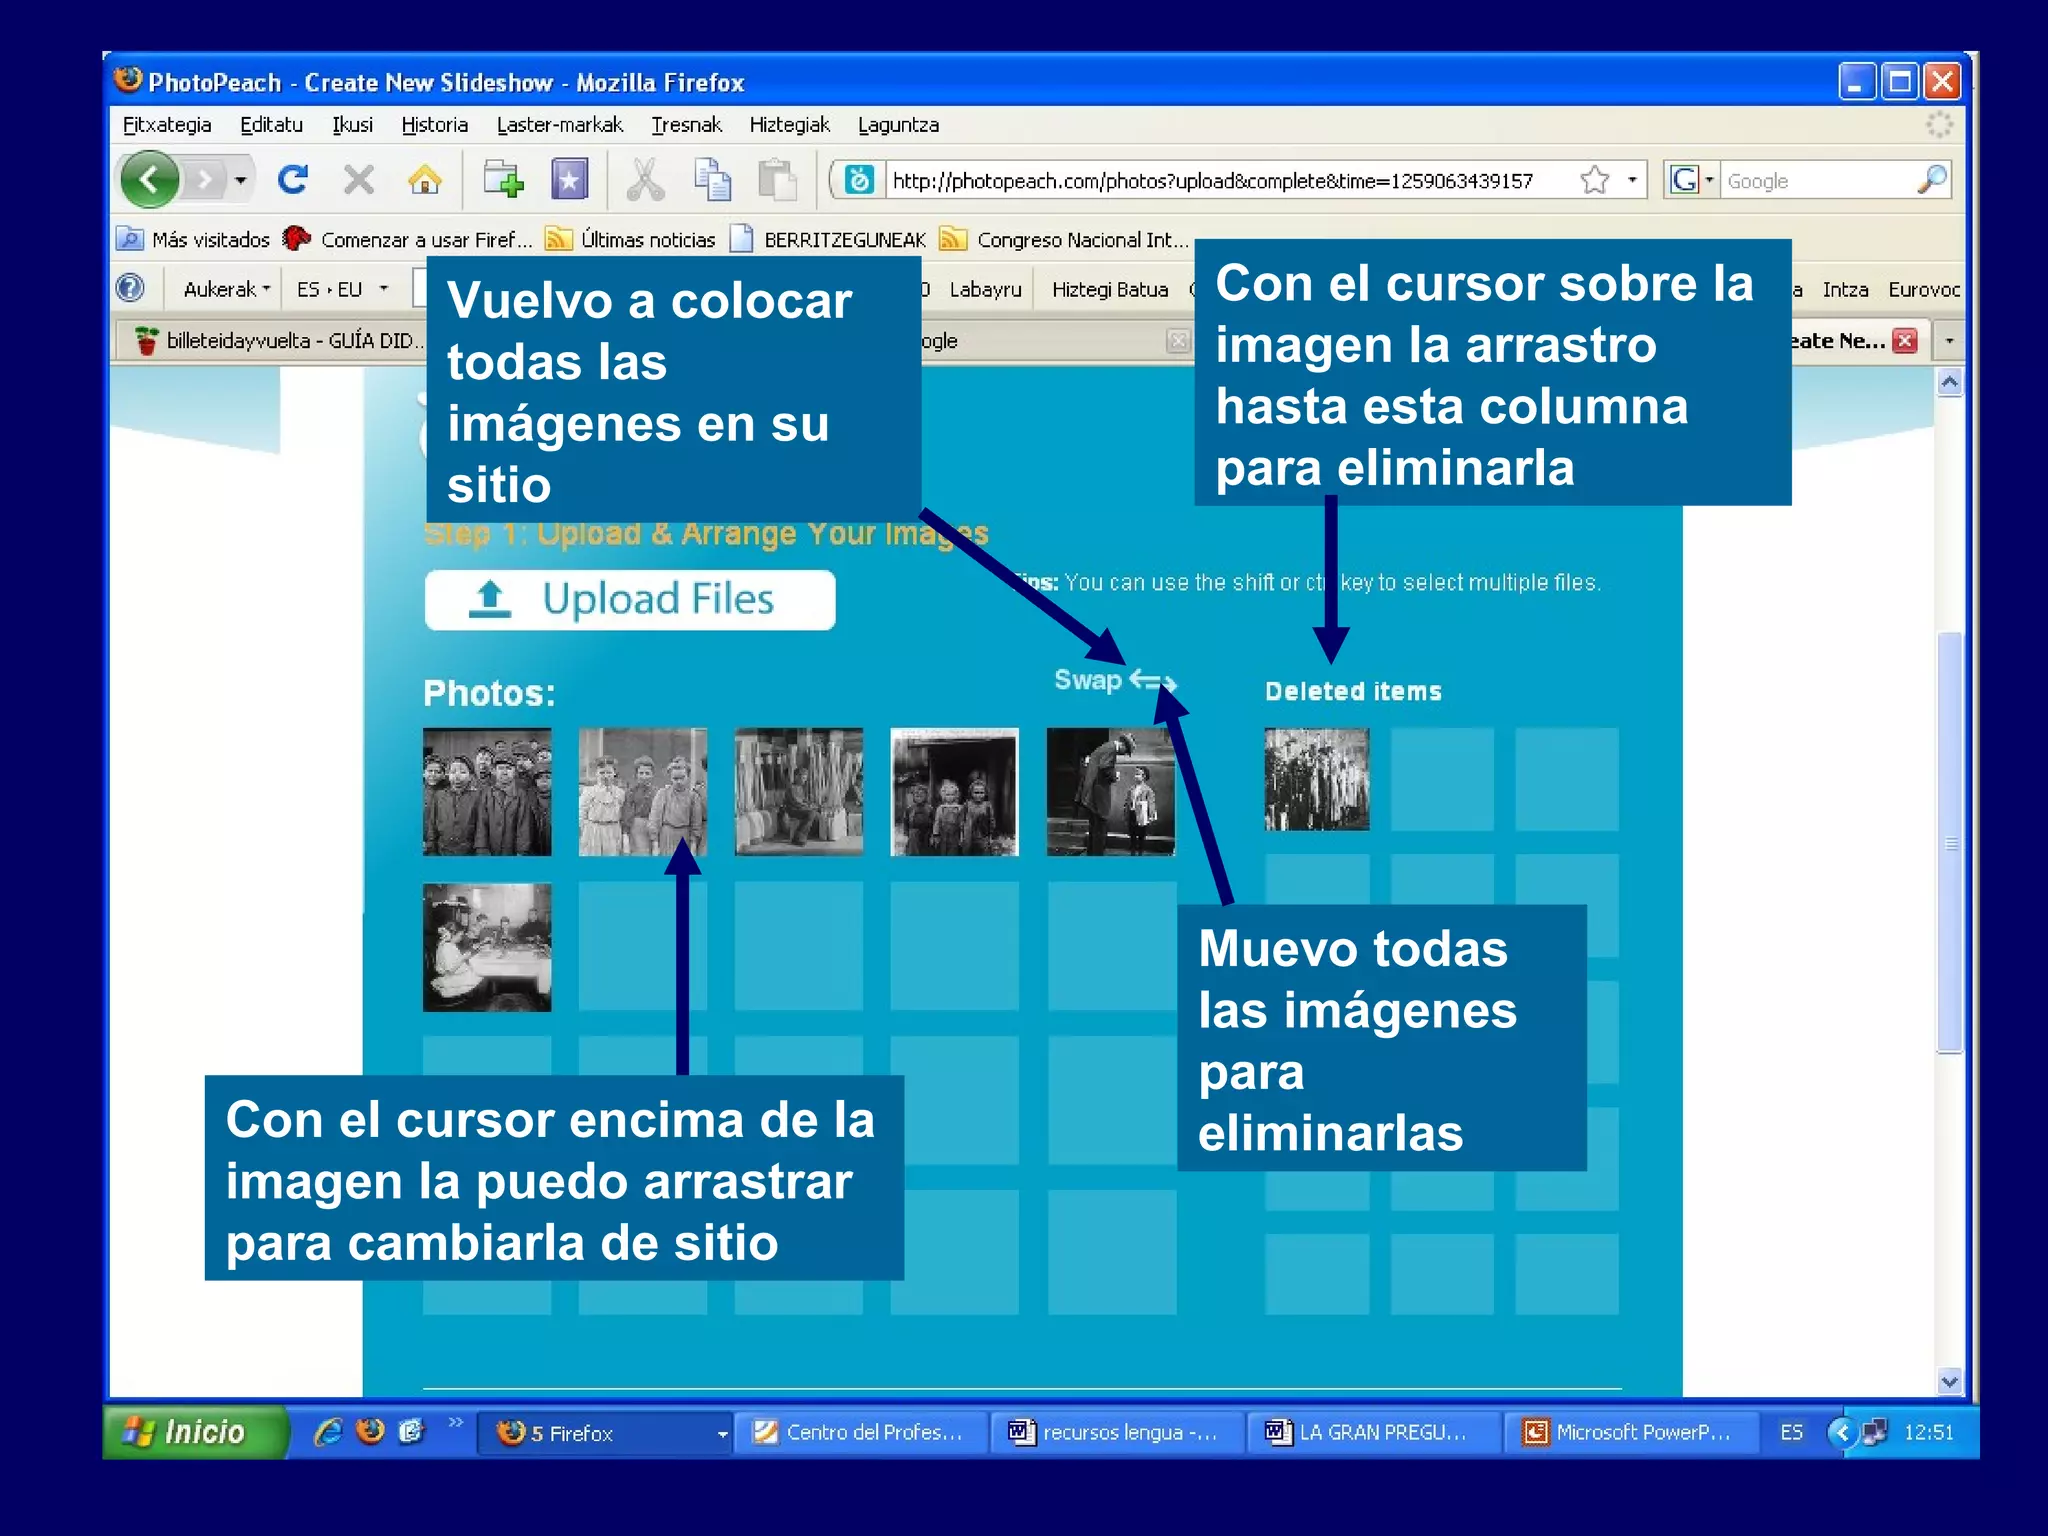Expand the ES › EU language dropdown
This screenshot has height=1536, width=2048.
342,289
